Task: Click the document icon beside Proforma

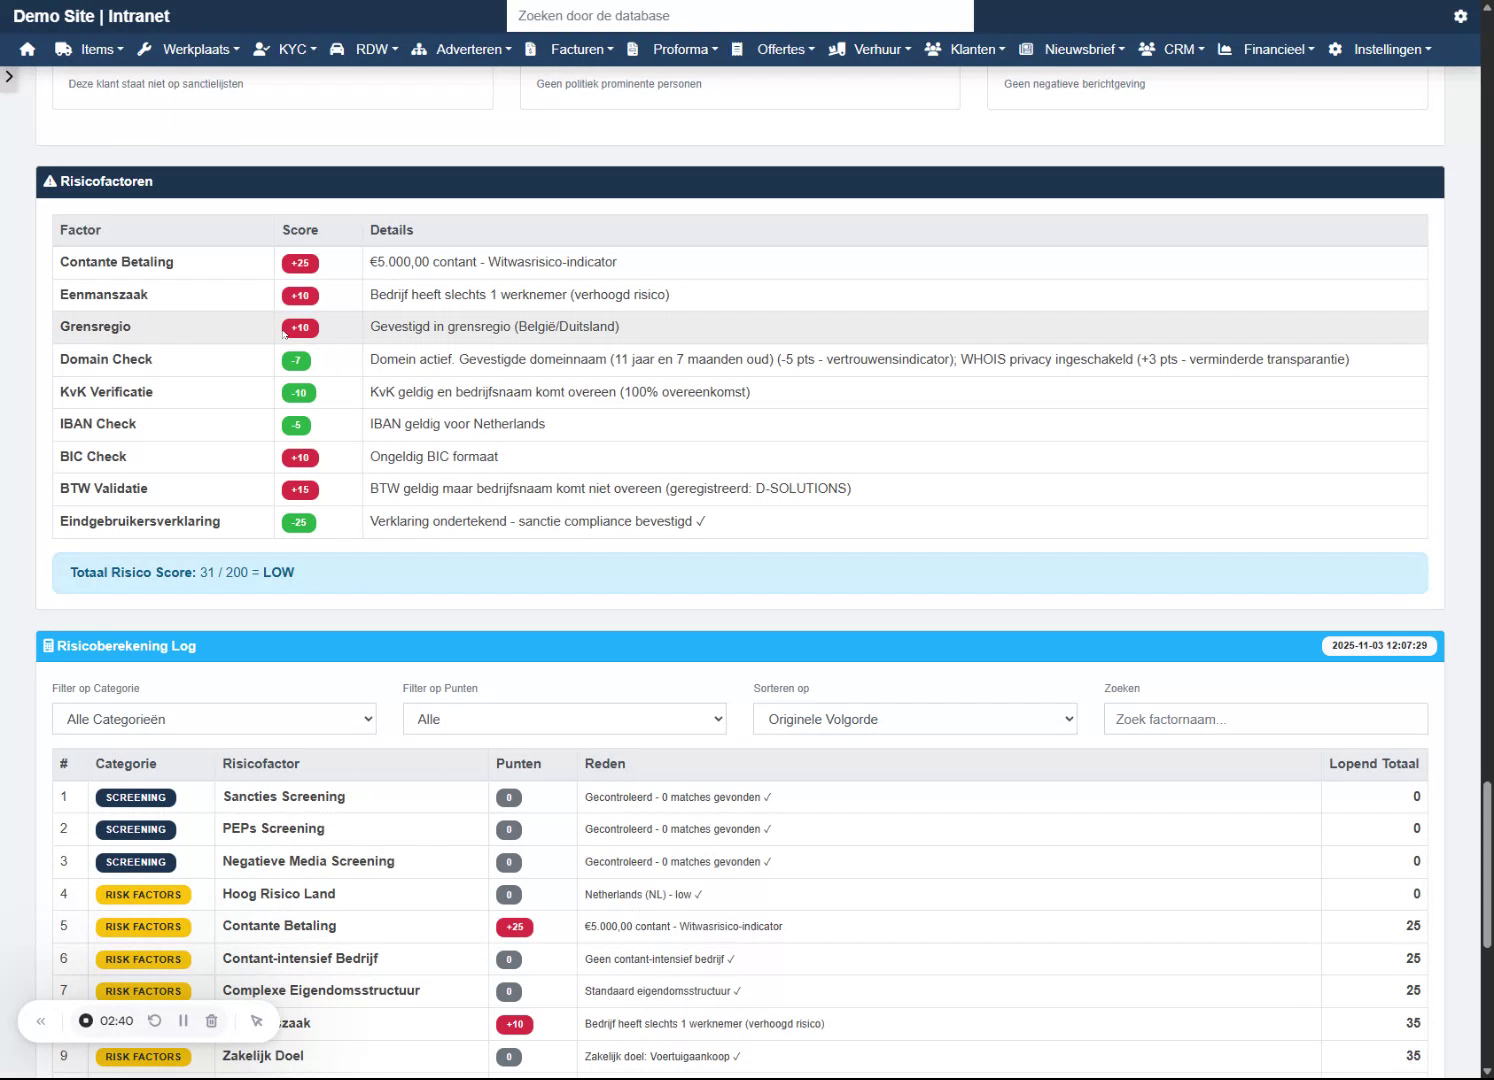Action: pos(633,49)
